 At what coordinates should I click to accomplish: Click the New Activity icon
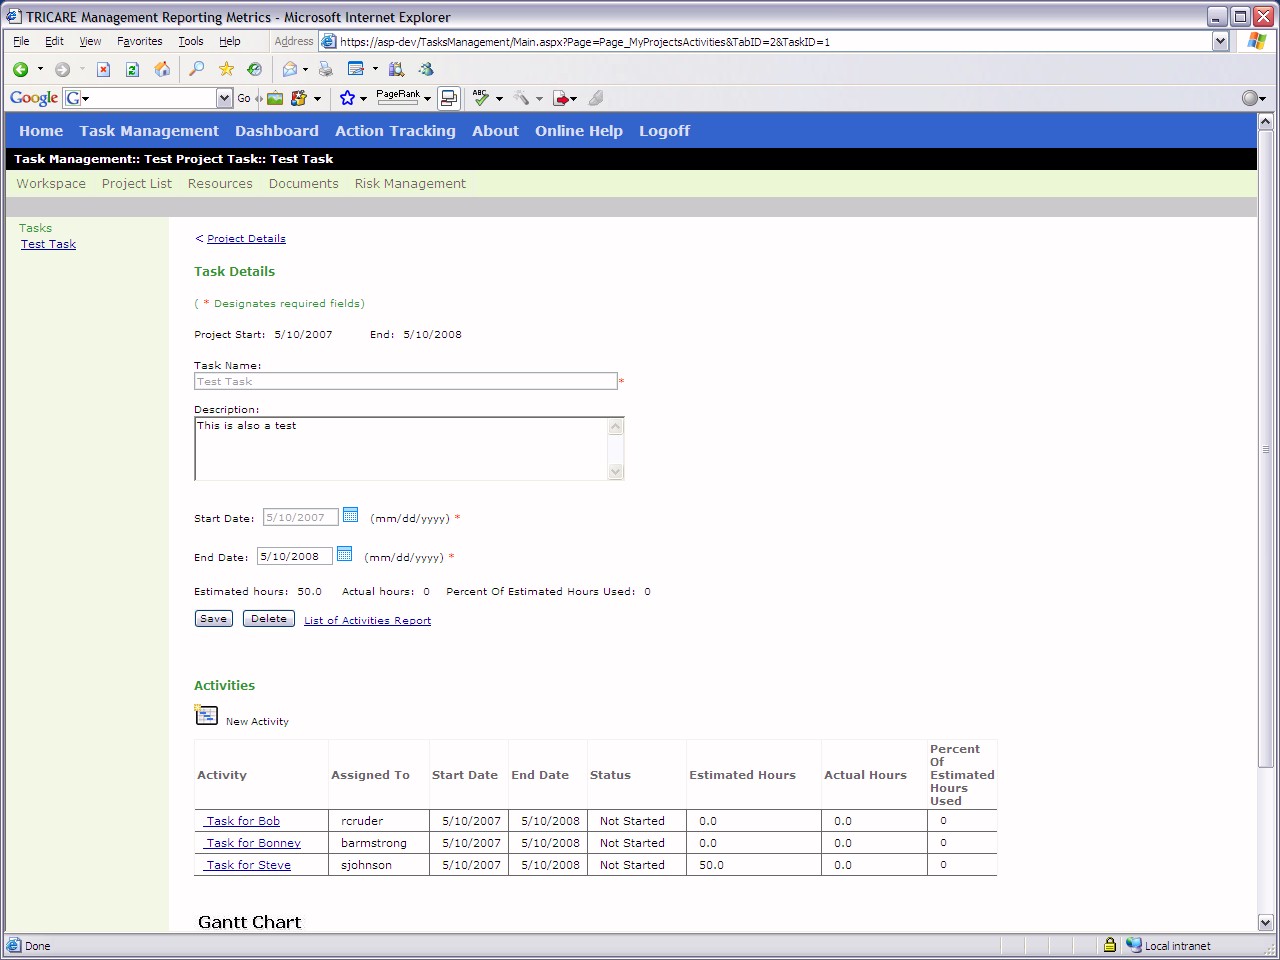point(206,715)
